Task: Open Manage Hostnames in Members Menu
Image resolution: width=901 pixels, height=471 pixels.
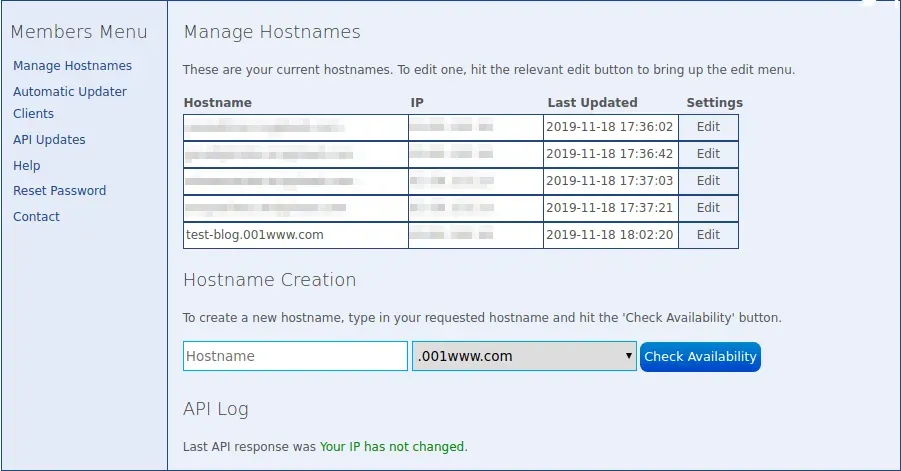Action: 72,65
